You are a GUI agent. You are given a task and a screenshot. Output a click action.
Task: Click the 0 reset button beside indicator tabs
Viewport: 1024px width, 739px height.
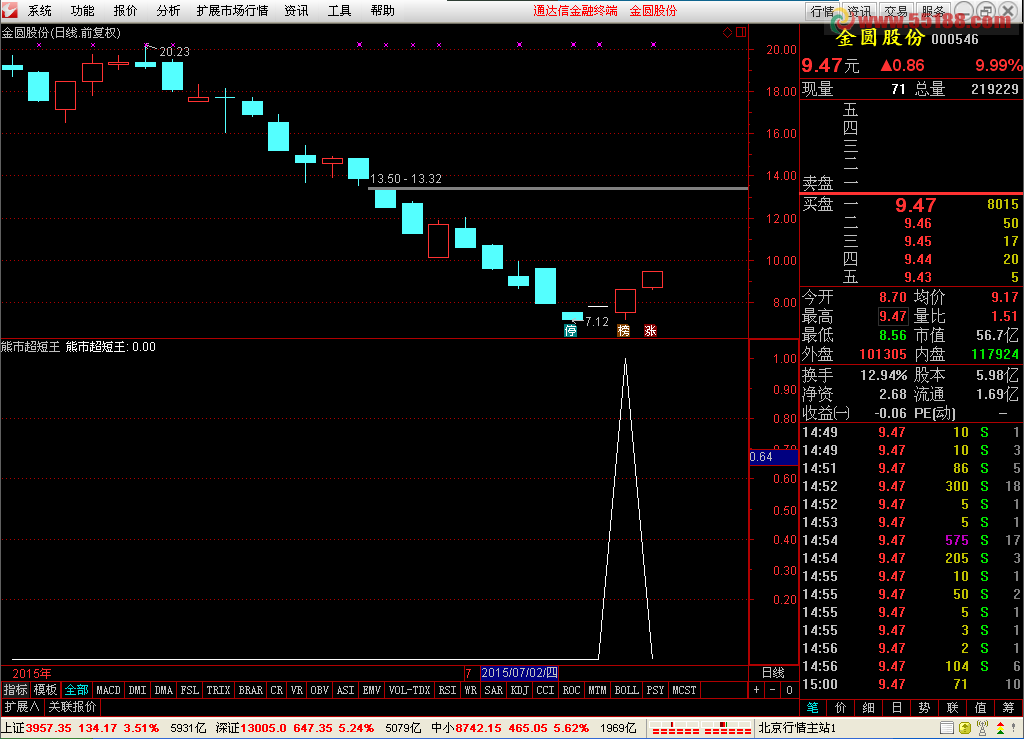click(x=789, y=690)
